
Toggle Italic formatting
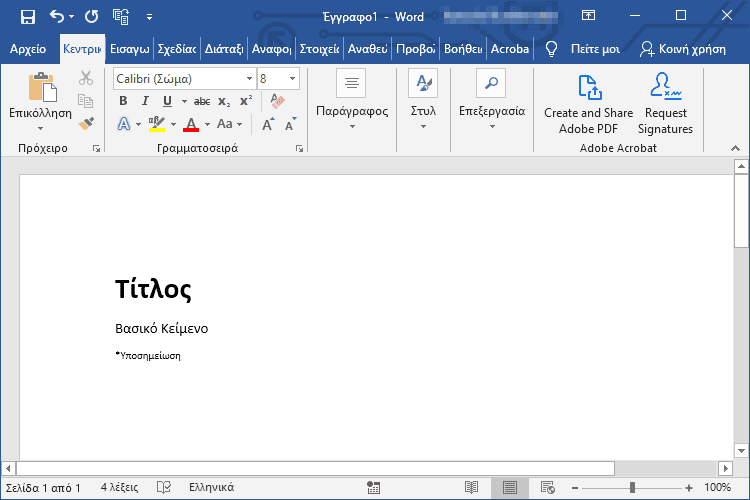[x=145, y=101]
